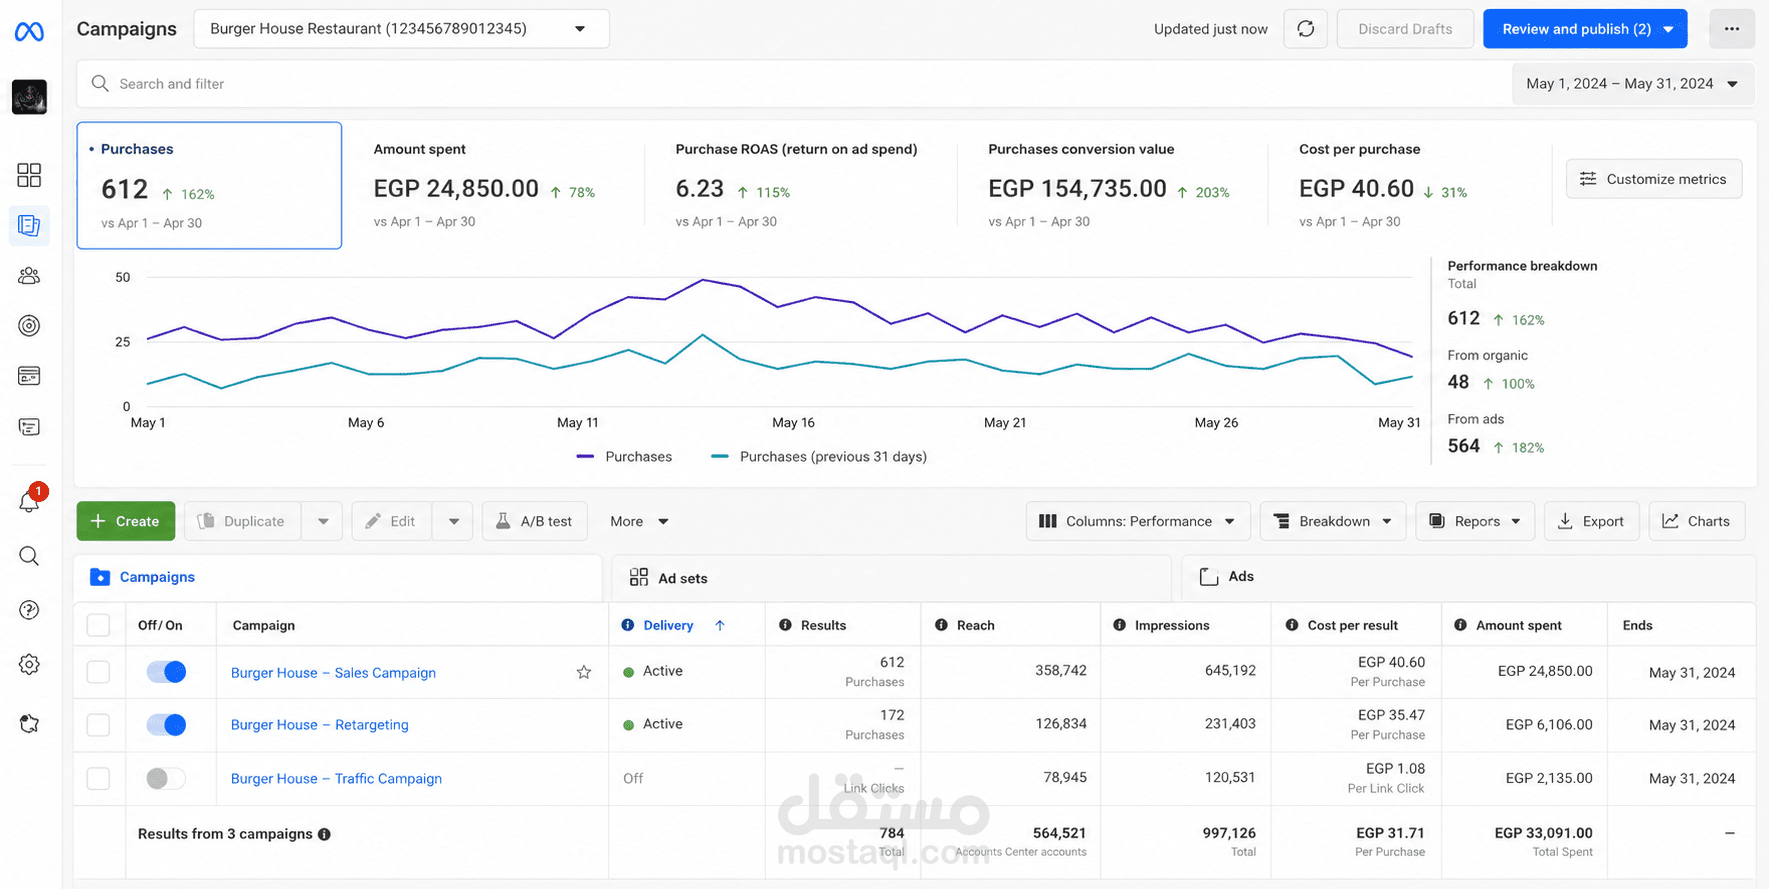Click the speech-bubble list icon in the sidebar

pos(29,427)
